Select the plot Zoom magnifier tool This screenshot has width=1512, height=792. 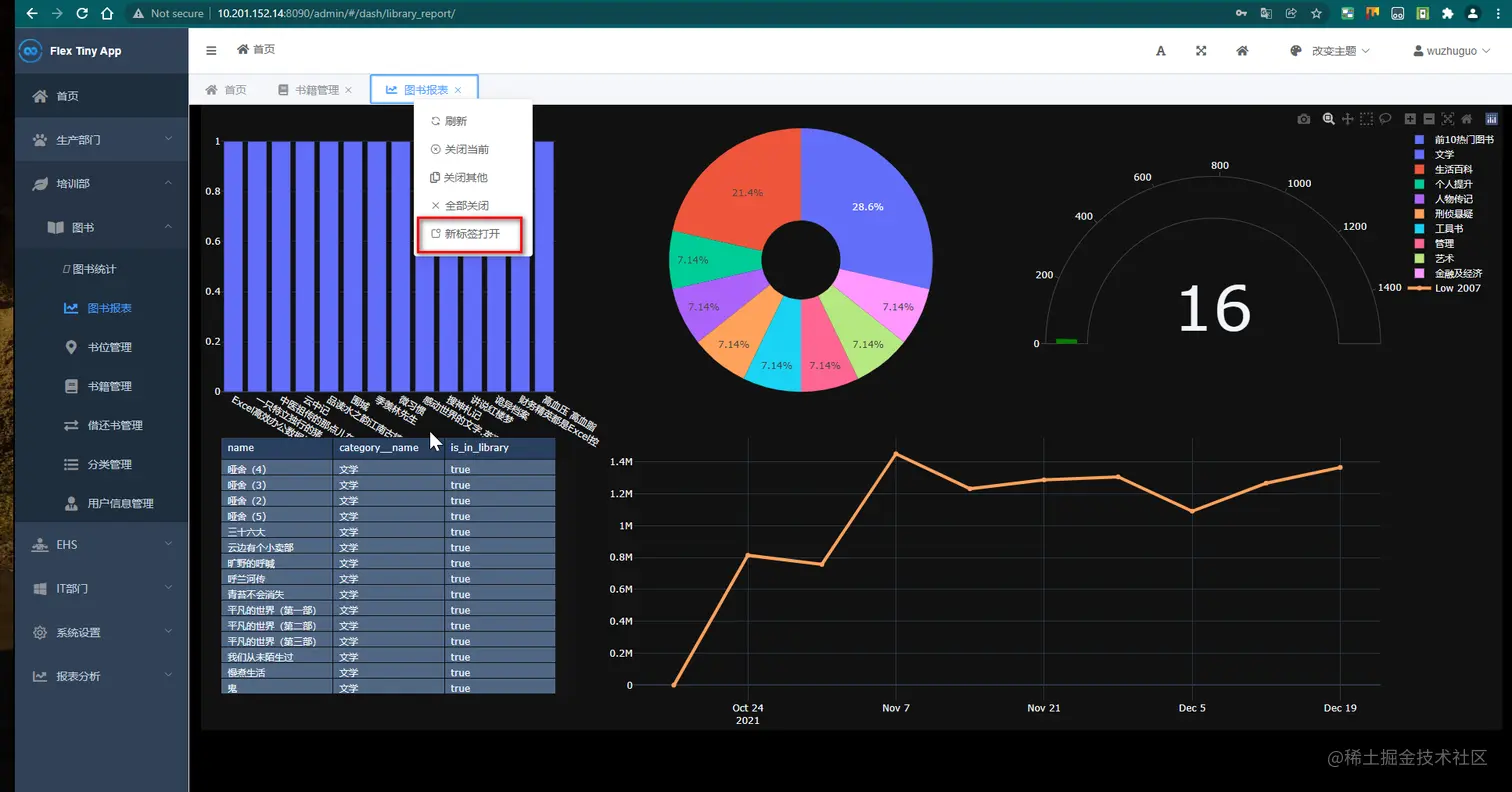tap(1329, 119)
